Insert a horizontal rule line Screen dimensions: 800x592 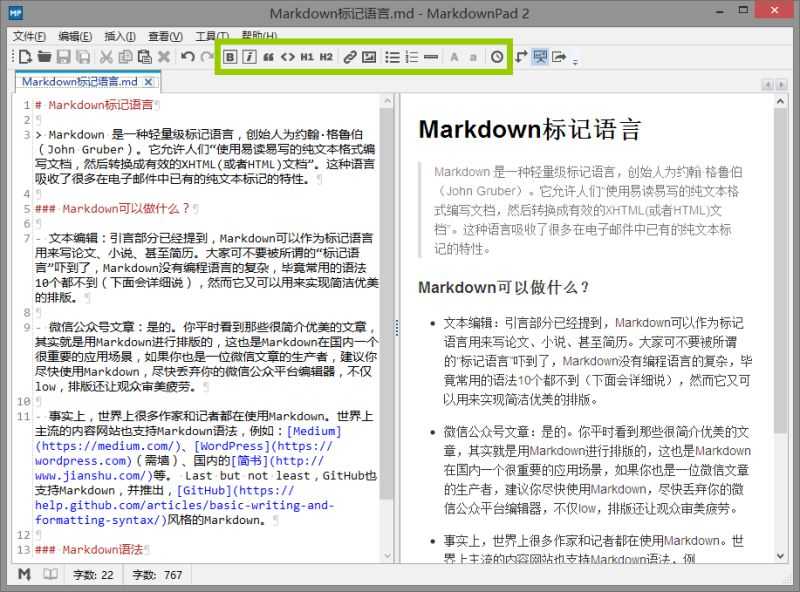(x=431, y=57)
